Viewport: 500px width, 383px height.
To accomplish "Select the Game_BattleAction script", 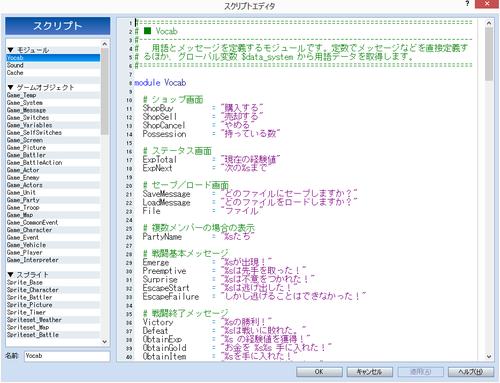I will tap(53, 162).
